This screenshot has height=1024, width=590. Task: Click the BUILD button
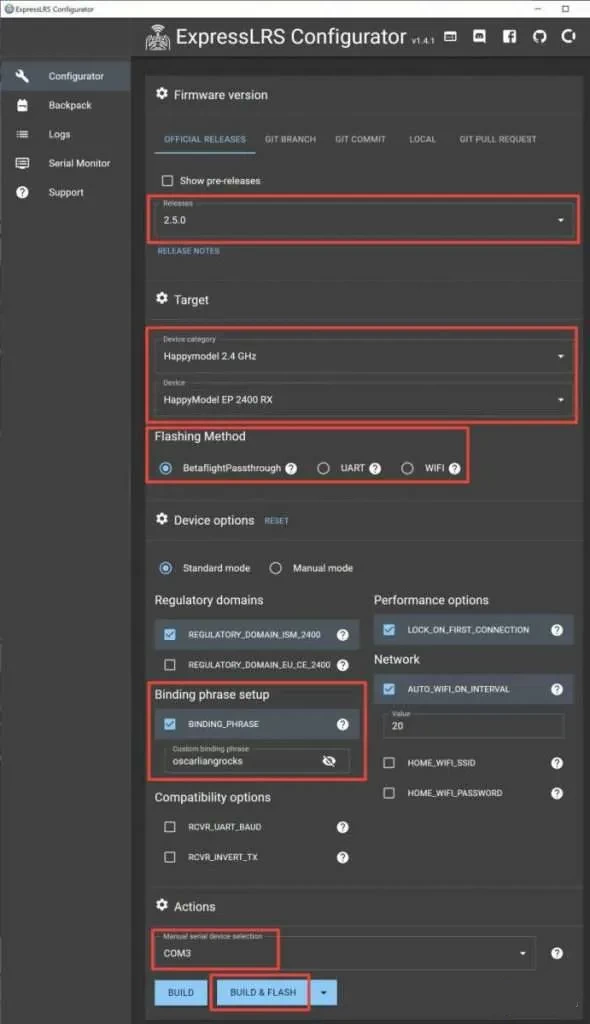[x=181, y=993]
